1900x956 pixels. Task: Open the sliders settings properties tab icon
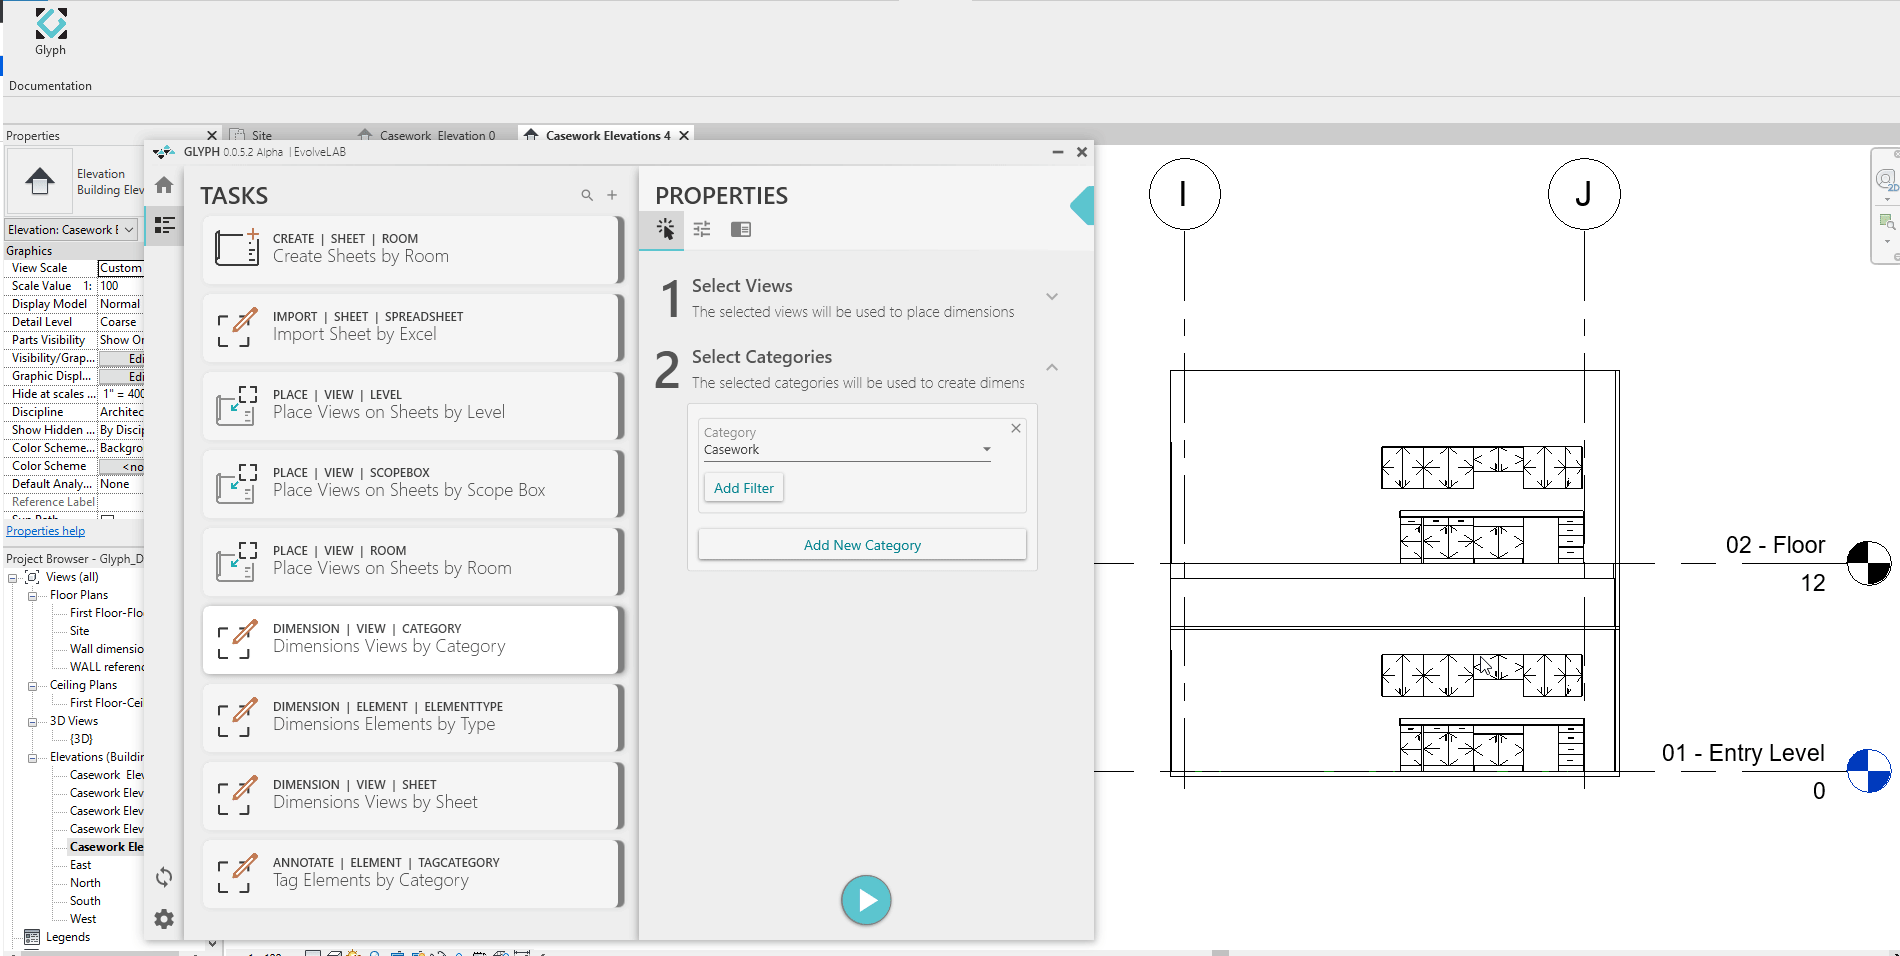coord(702,229)
